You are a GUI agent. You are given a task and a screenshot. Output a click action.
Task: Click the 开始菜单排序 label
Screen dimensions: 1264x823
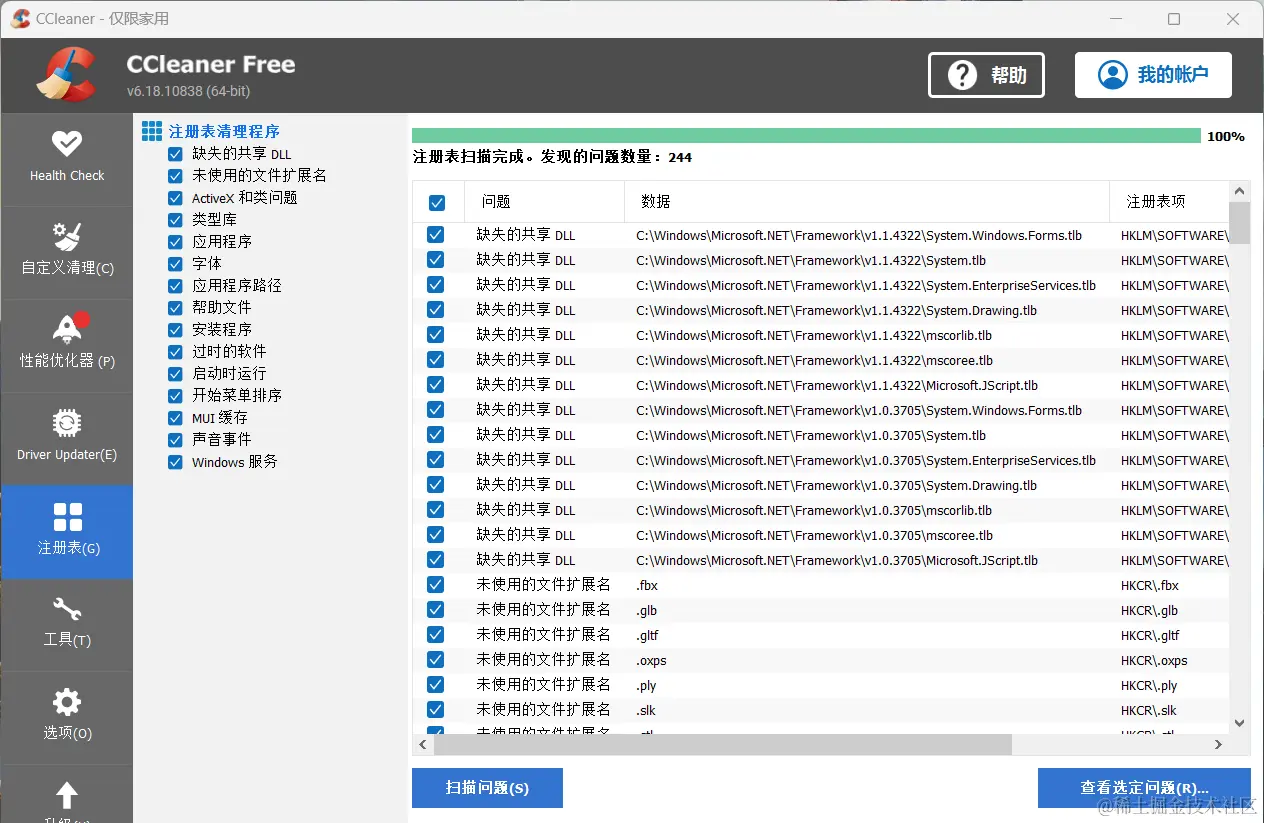237,396
